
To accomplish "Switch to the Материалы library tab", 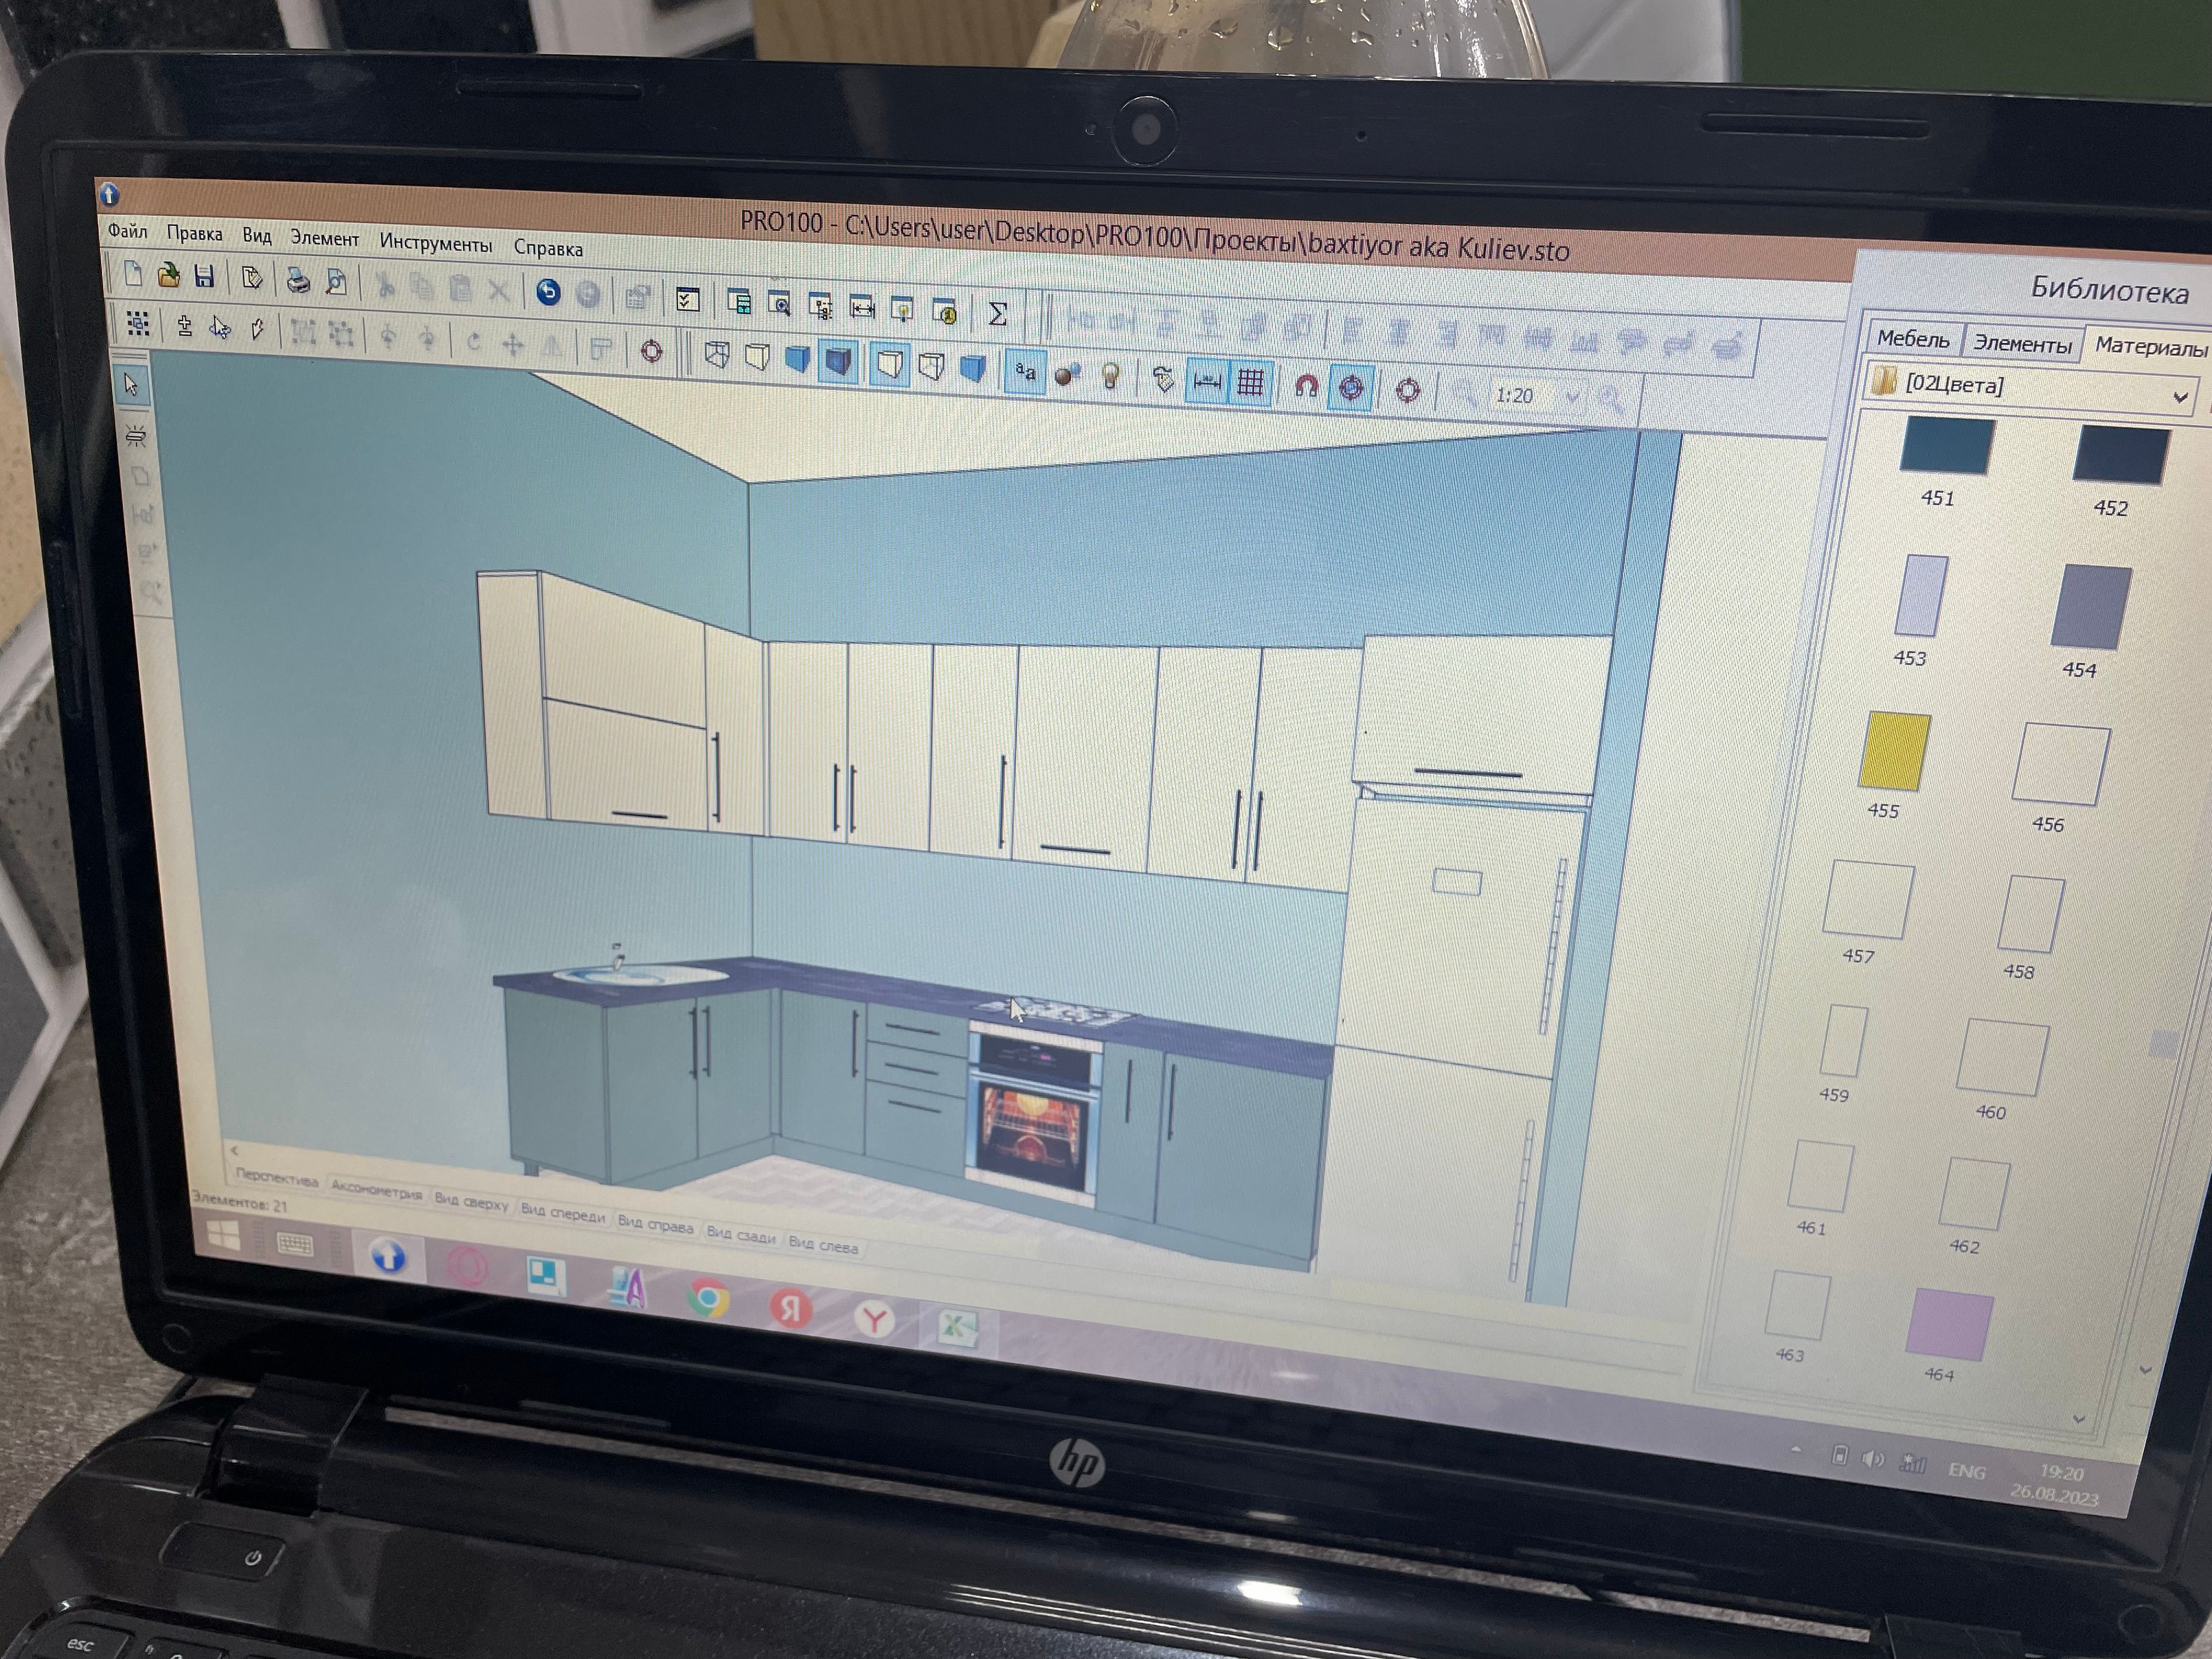I will pyautogui.click(x=2150, y=347).
